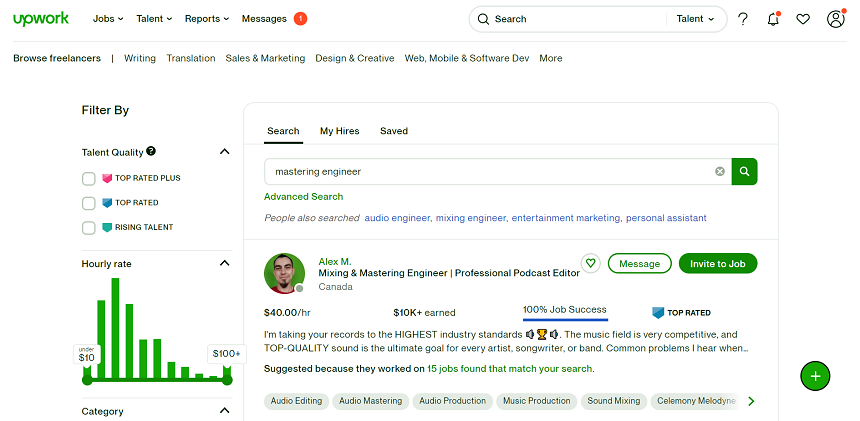Image resolution: width=860 pixels, height=421 pixels.
Task: Focus the top Search input field
Action: pos(575,19)
